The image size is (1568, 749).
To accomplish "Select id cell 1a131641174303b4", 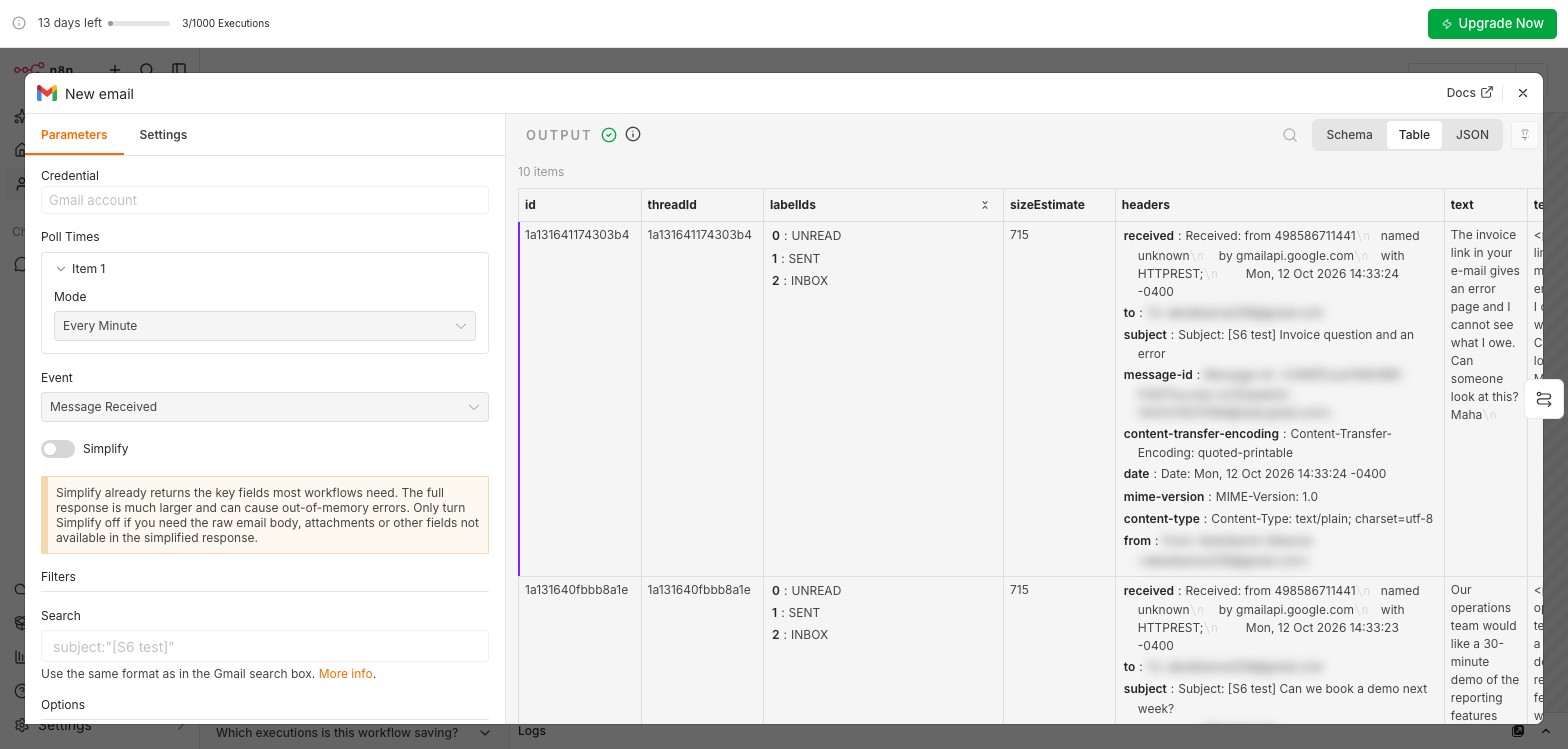I will tap(577, 235).
